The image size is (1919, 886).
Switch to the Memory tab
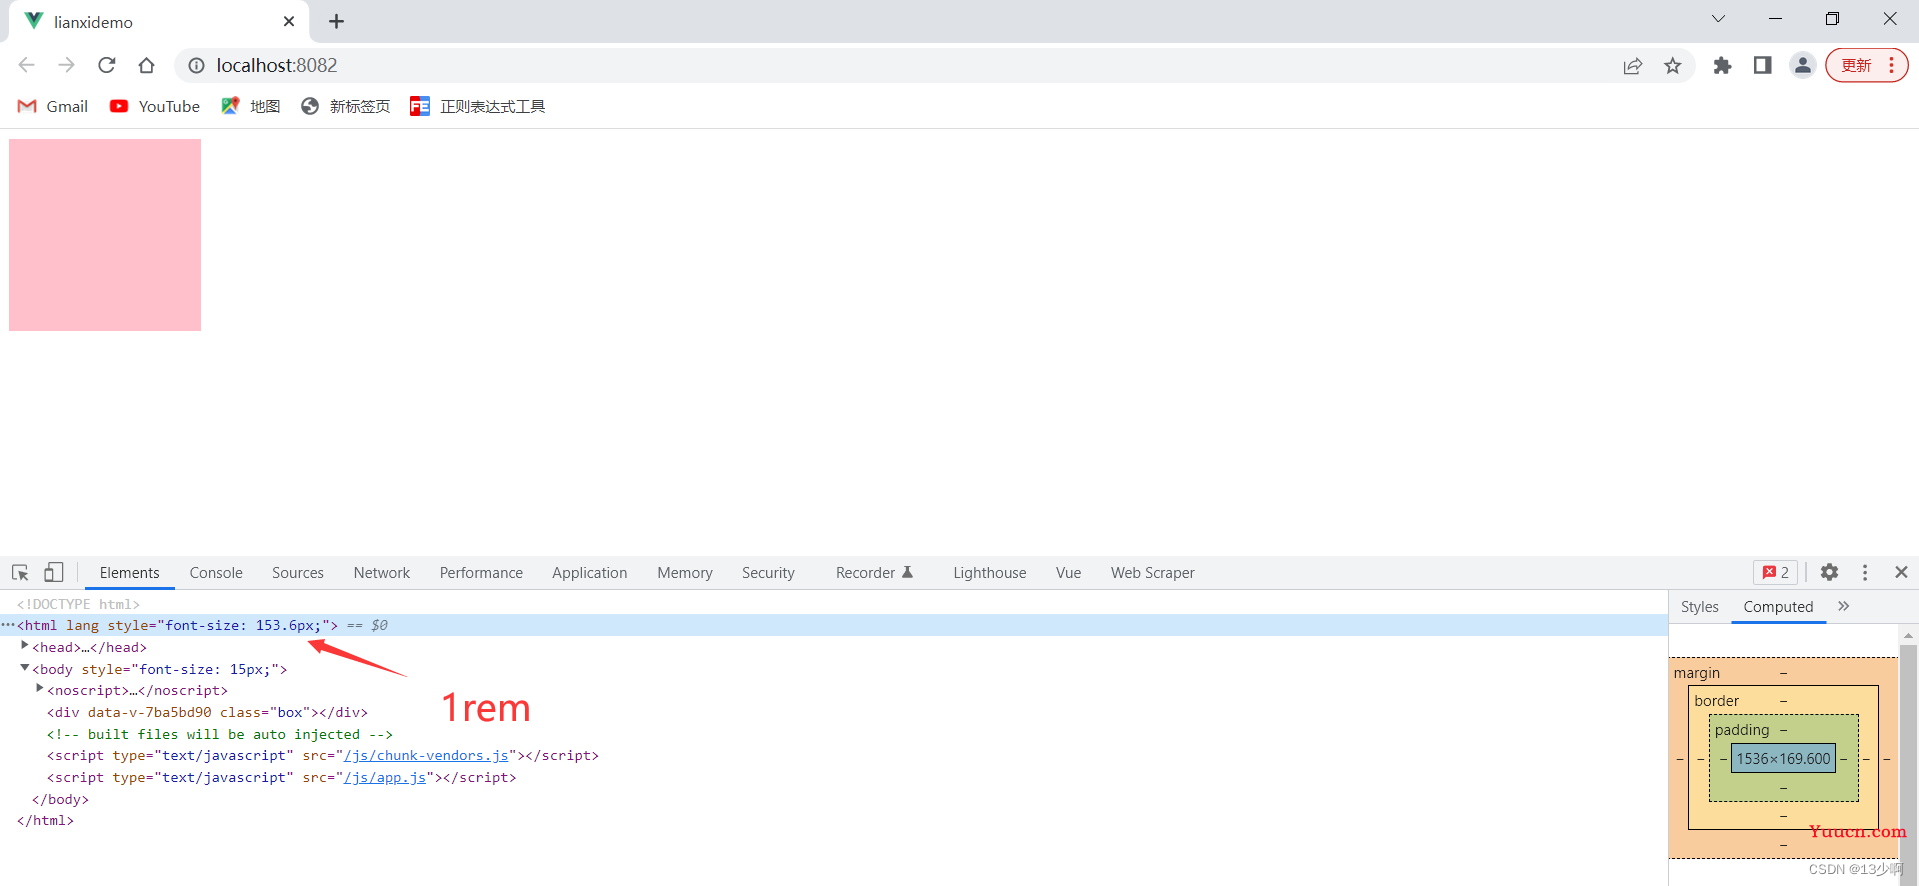685,573
